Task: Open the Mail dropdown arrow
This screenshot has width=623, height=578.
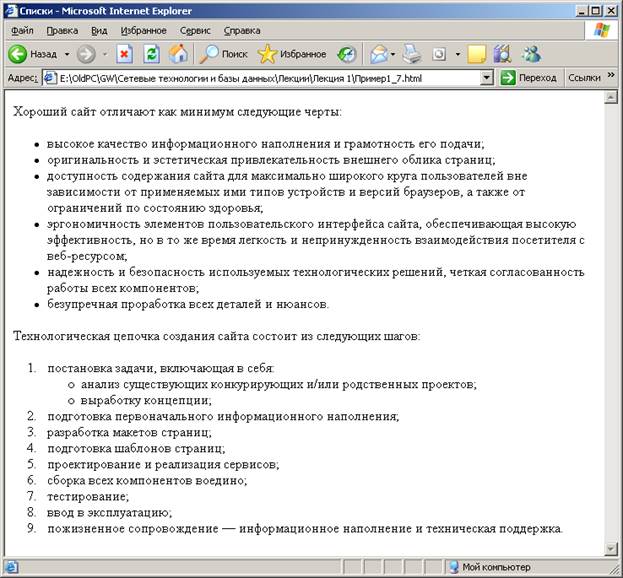Action: point(393,54)
